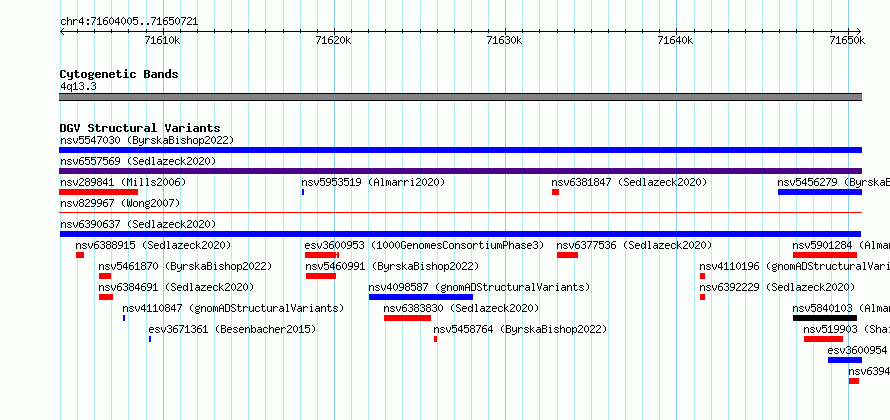The width and height of the screenshot is (890, 420).
Task: Click the nsv5547030 (ByrskaBishop2022) label
Action: tap(147, 140)
